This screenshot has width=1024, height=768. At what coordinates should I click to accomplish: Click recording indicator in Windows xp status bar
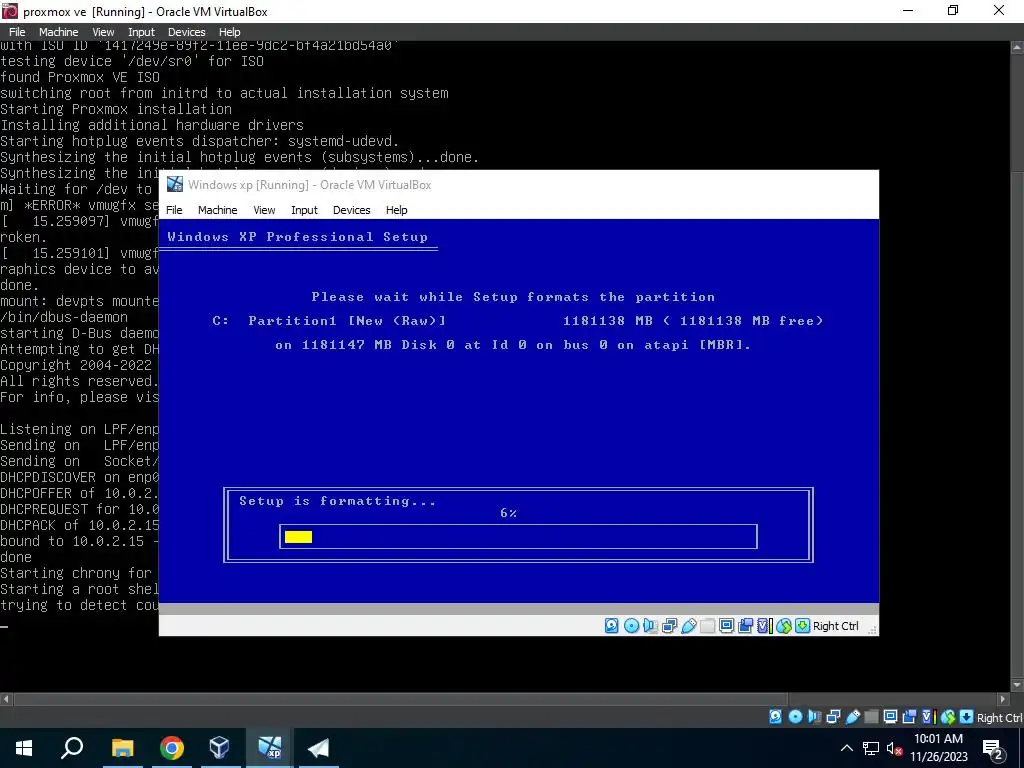click(x=745, y=626)
